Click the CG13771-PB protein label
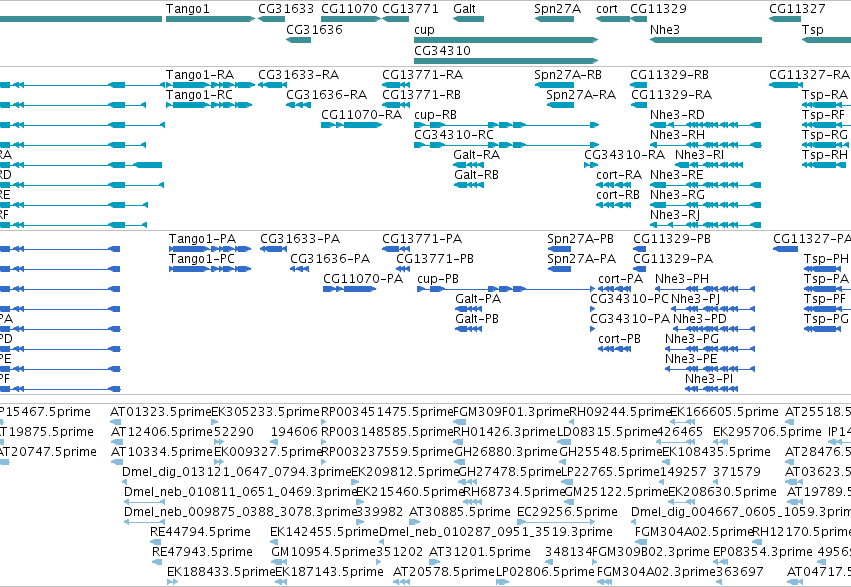Viewport: 851px width, 587px height. point(435,259)
